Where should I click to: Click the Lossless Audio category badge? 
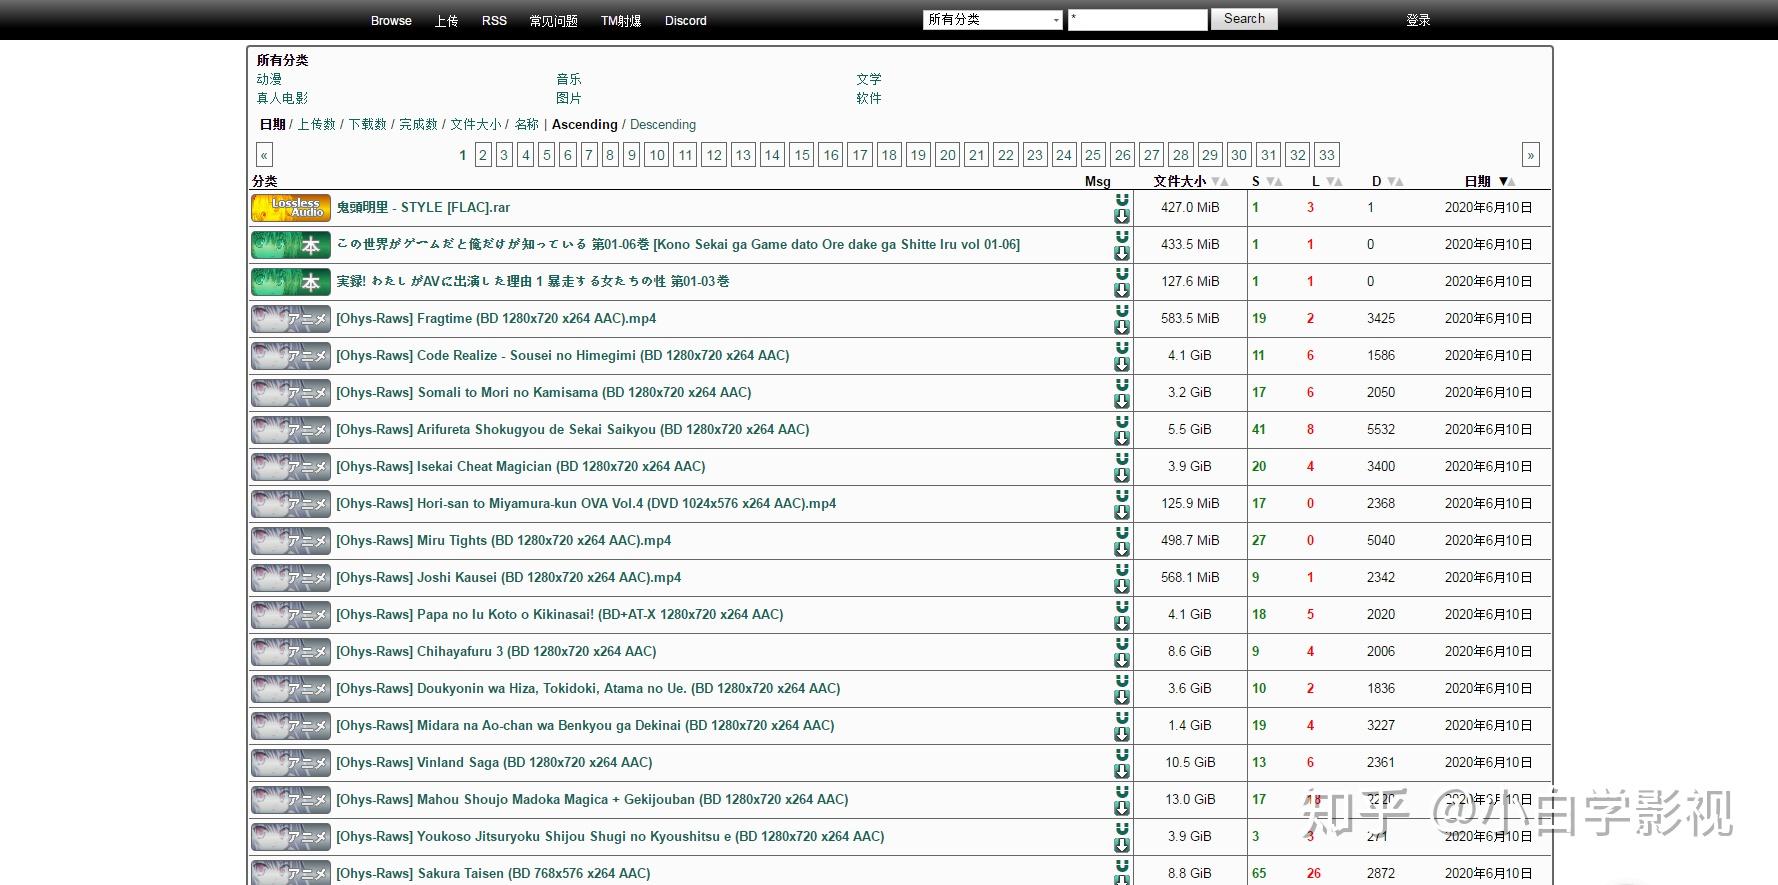(290, 208)
